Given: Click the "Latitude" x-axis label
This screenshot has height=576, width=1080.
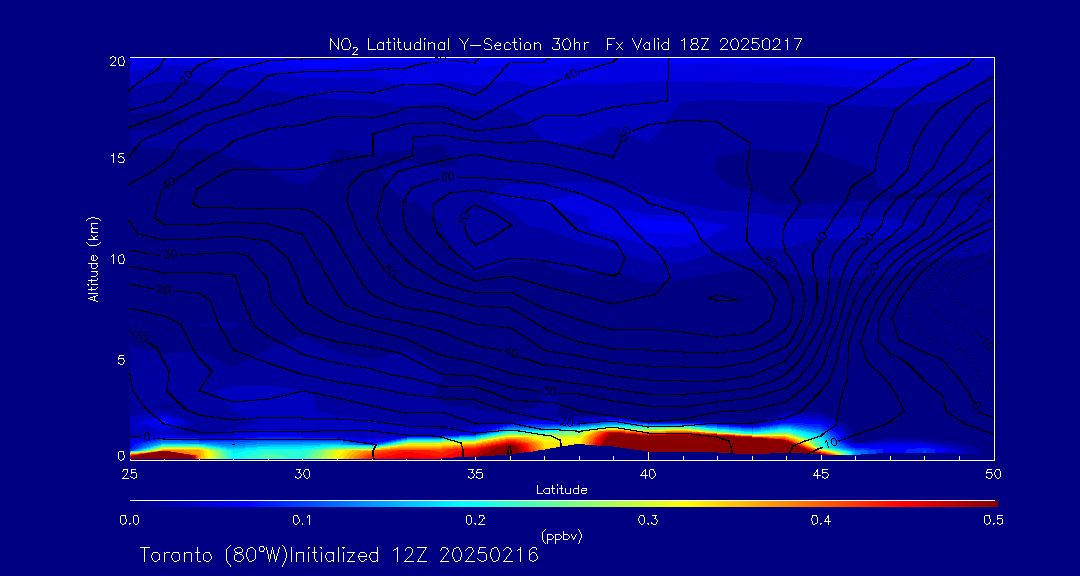Looking at the screenshot, I should (x=562, y=490).
